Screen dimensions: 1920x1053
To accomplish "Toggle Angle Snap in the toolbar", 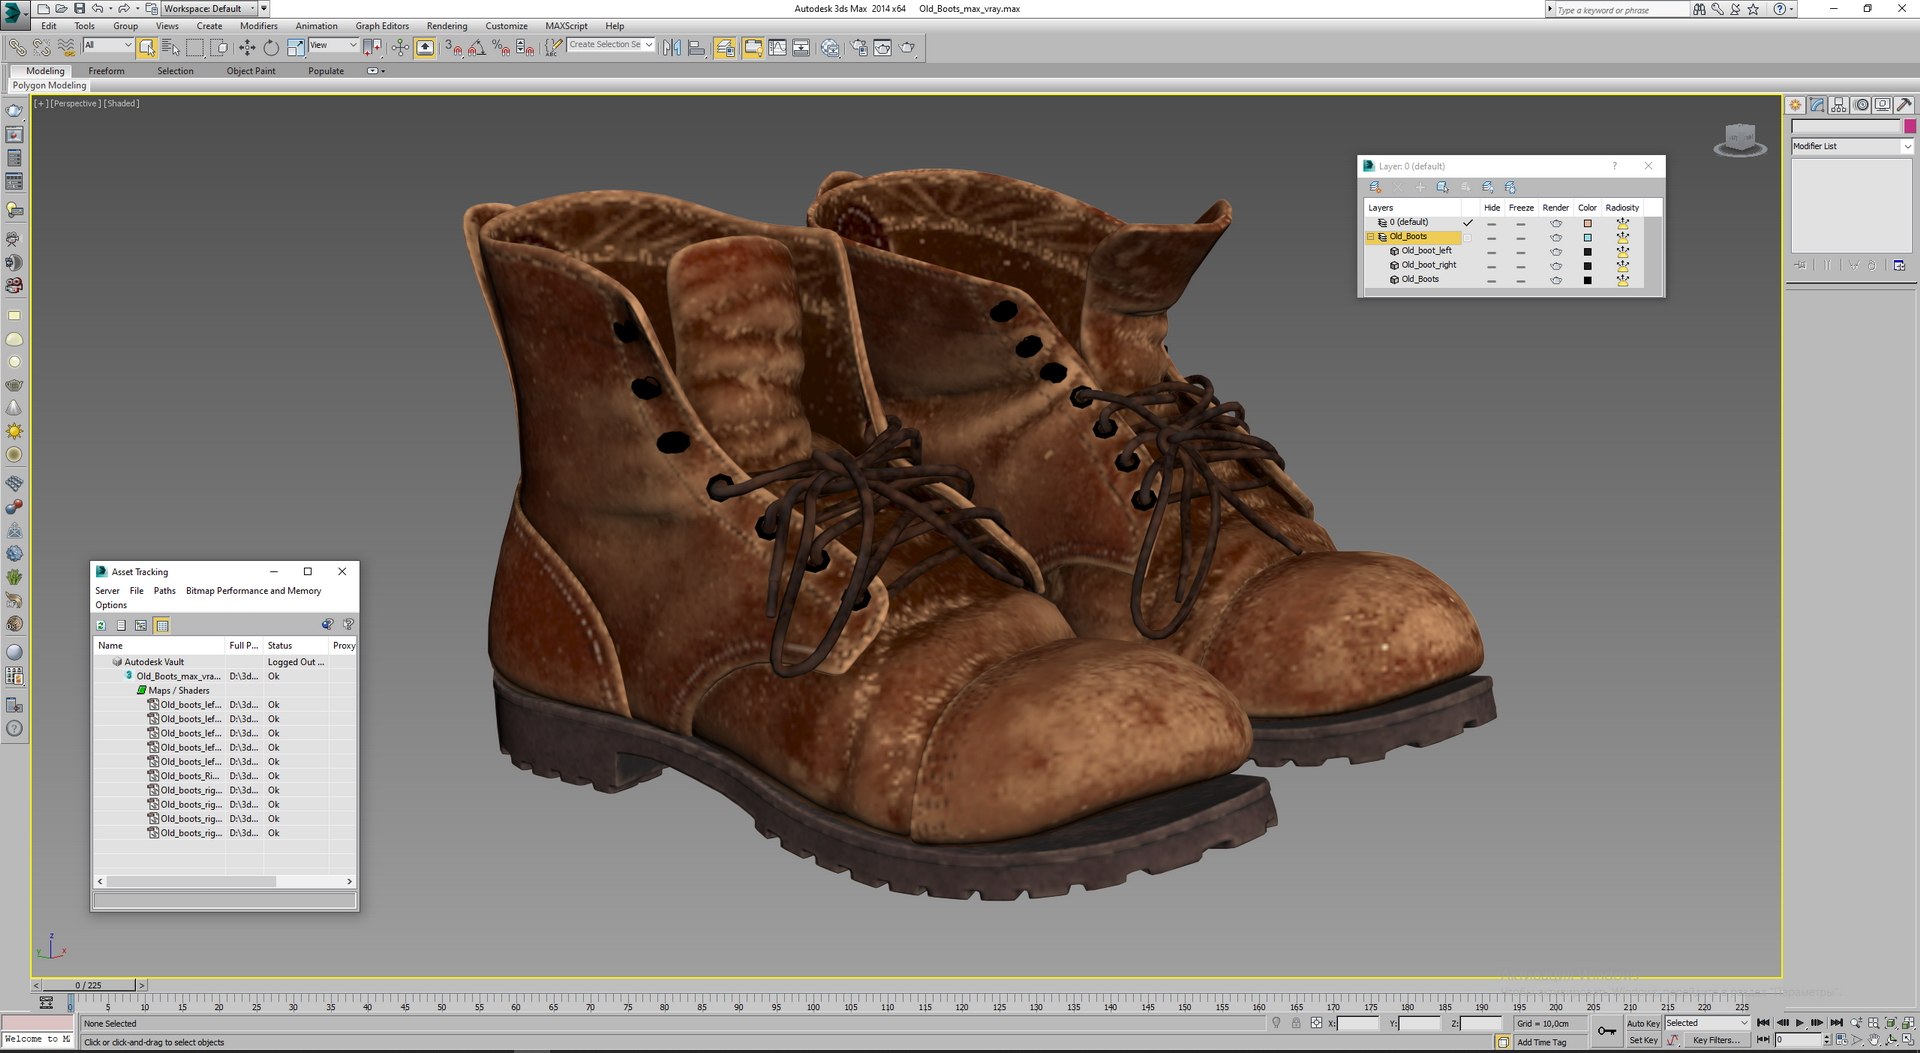I will pos(477,47).
